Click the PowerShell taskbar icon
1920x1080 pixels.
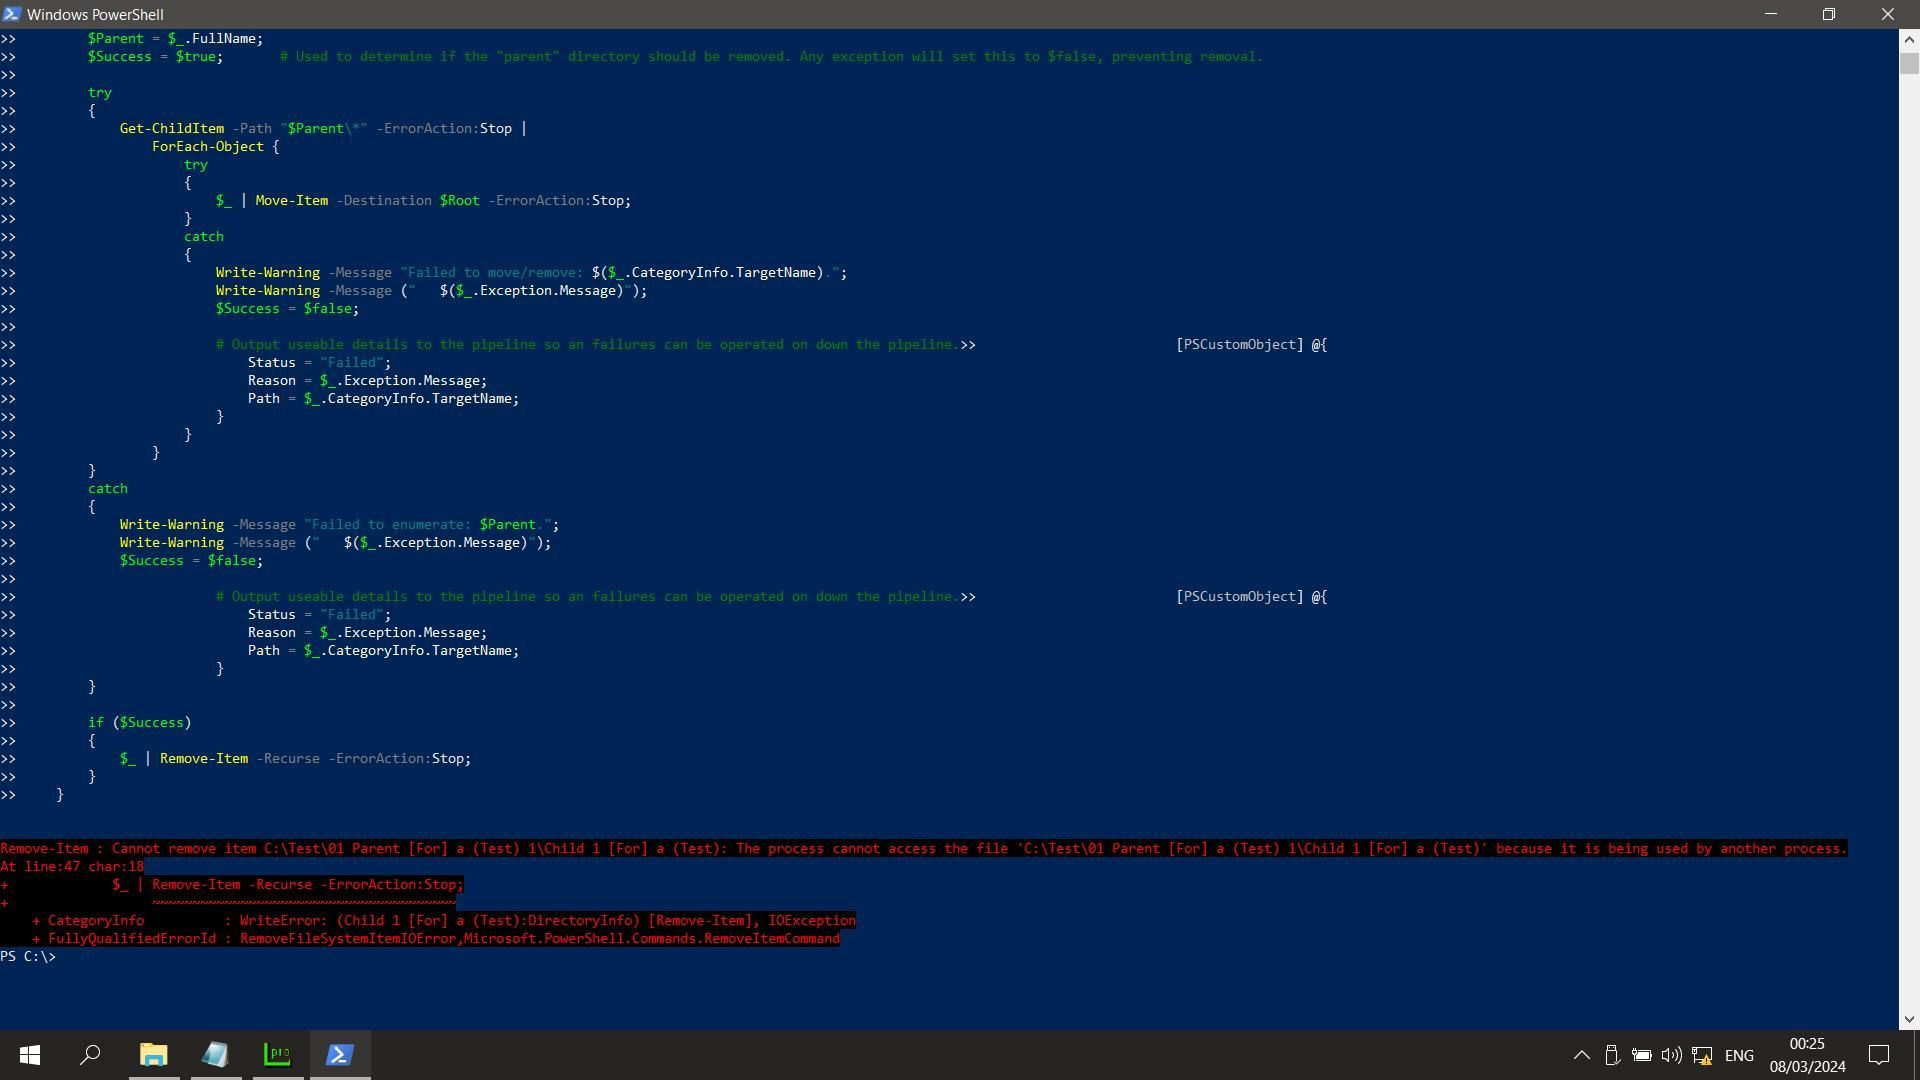[x=339, y=1055]
